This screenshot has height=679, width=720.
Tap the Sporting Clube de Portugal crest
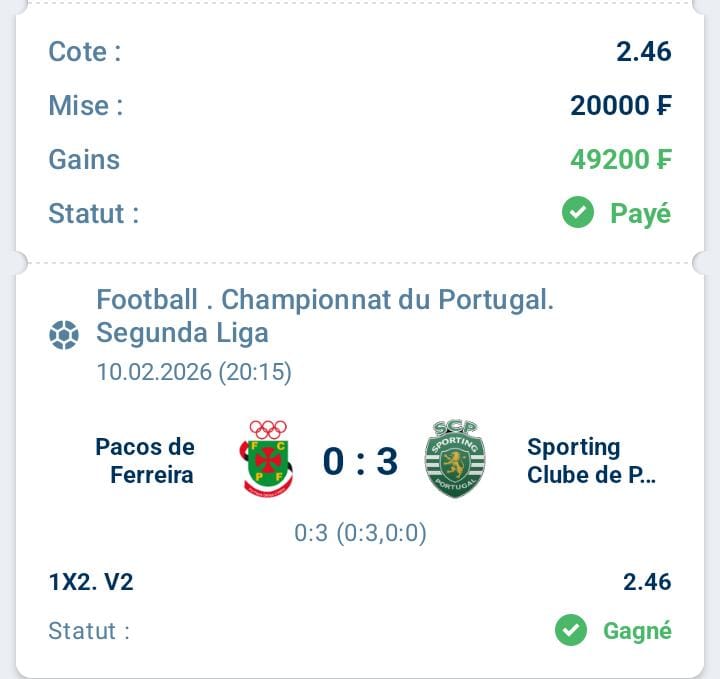pos(455,459)
